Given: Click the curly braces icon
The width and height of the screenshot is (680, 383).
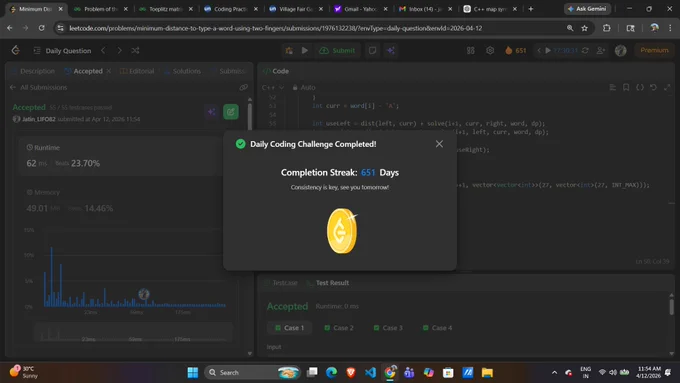Looking at the screenshot, I should (640, 87).
